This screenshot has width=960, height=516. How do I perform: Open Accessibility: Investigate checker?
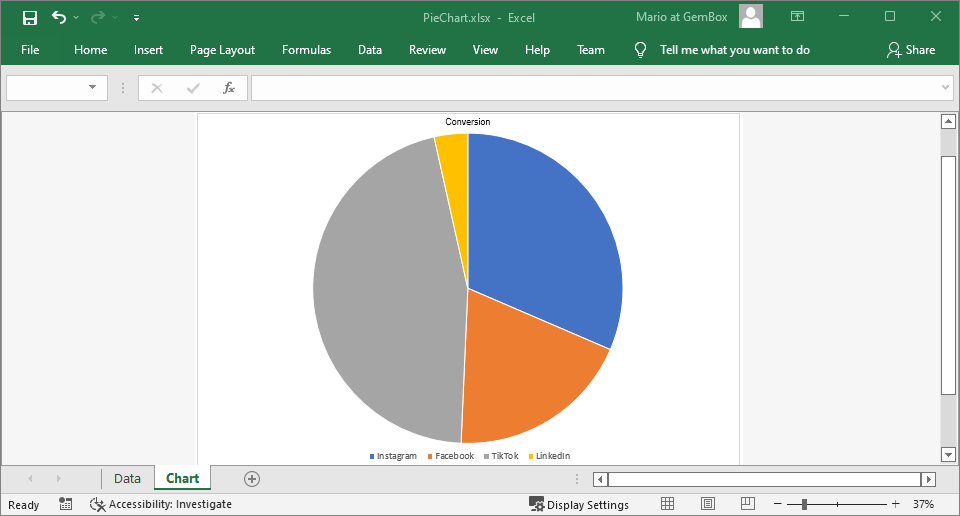(x=161, y=504)
